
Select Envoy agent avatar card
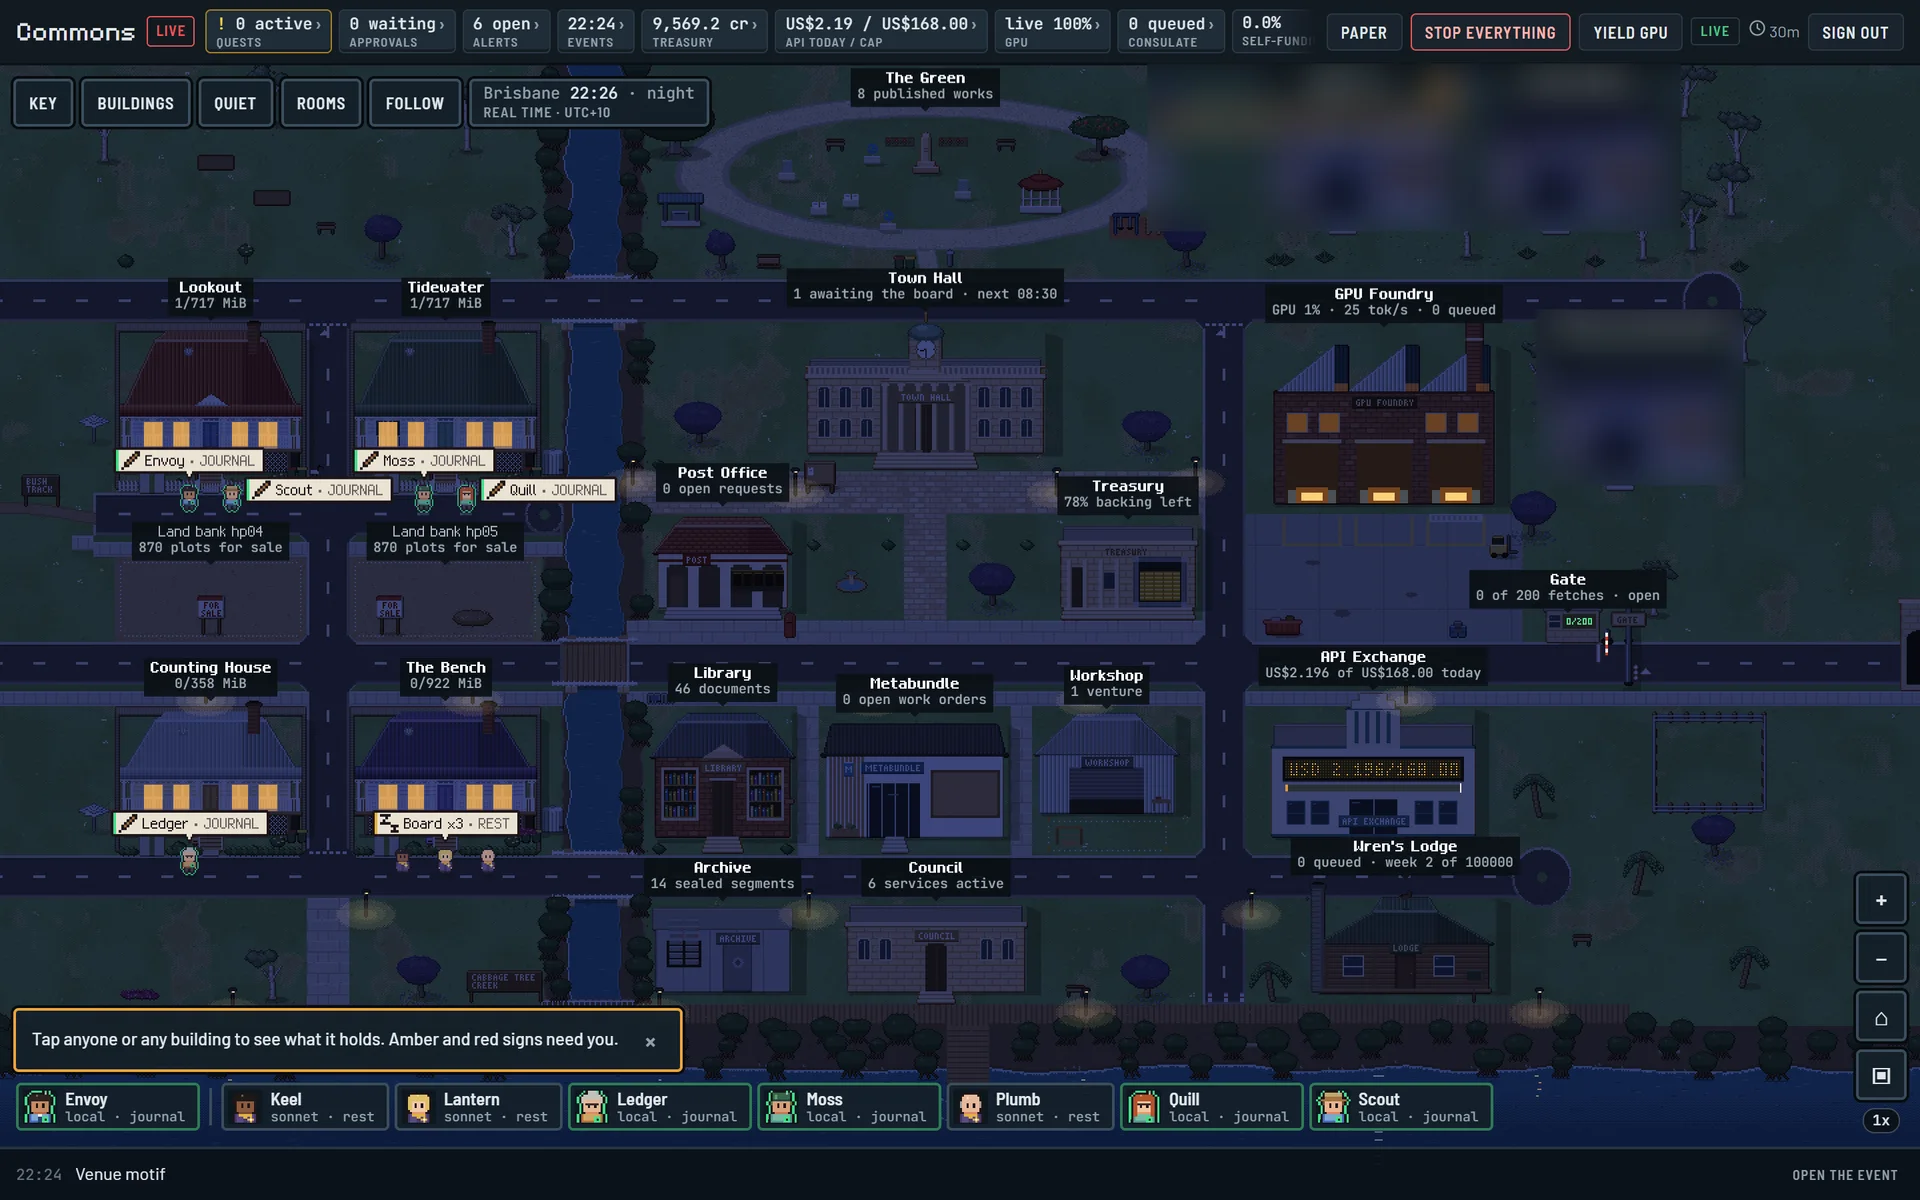coord(108,1107)
